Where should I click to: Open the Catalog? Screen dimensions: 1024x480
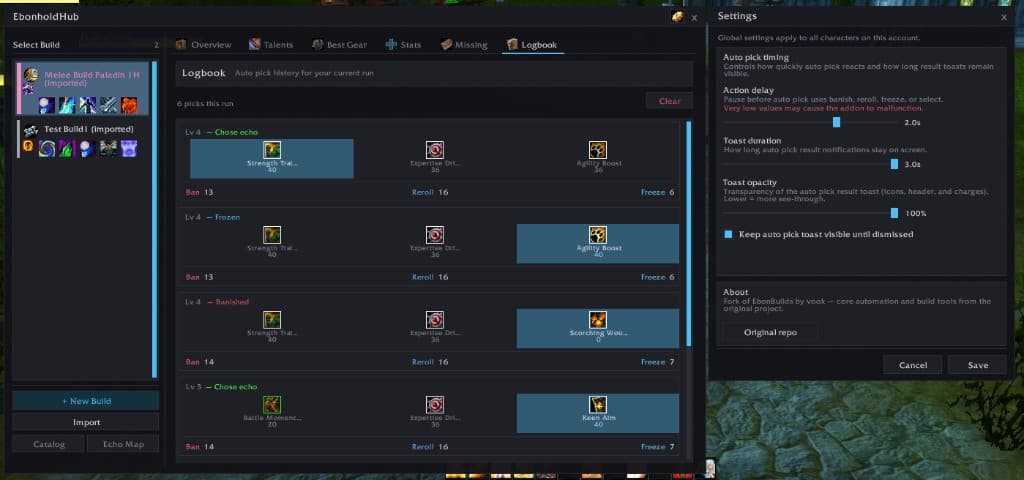[49, 444]
